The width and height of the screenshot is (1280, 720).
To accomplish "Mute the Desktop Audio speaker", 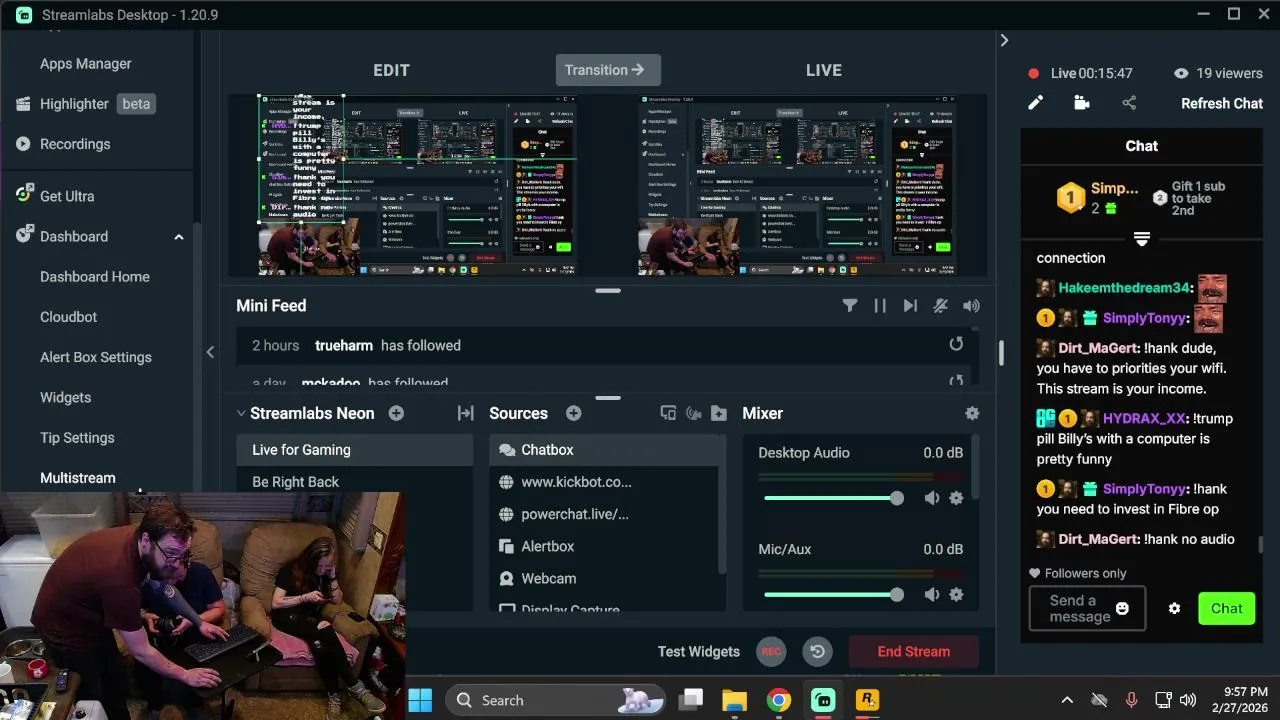I will pyautogui.click(x=932, y=498).
